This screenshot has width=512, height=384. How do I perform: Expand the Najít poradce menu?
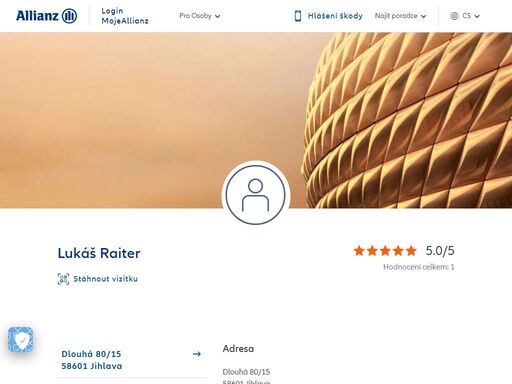click(x=400, y=16)
